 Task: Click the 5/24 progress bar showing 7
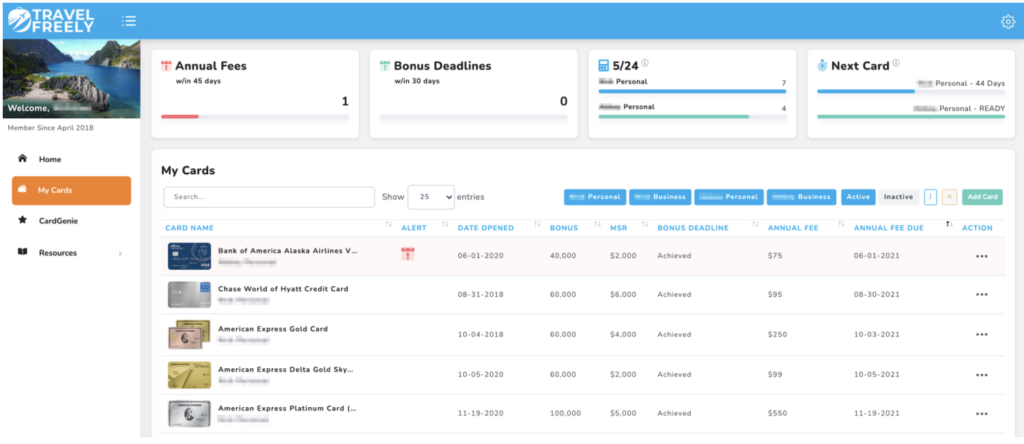pos(692,91)
